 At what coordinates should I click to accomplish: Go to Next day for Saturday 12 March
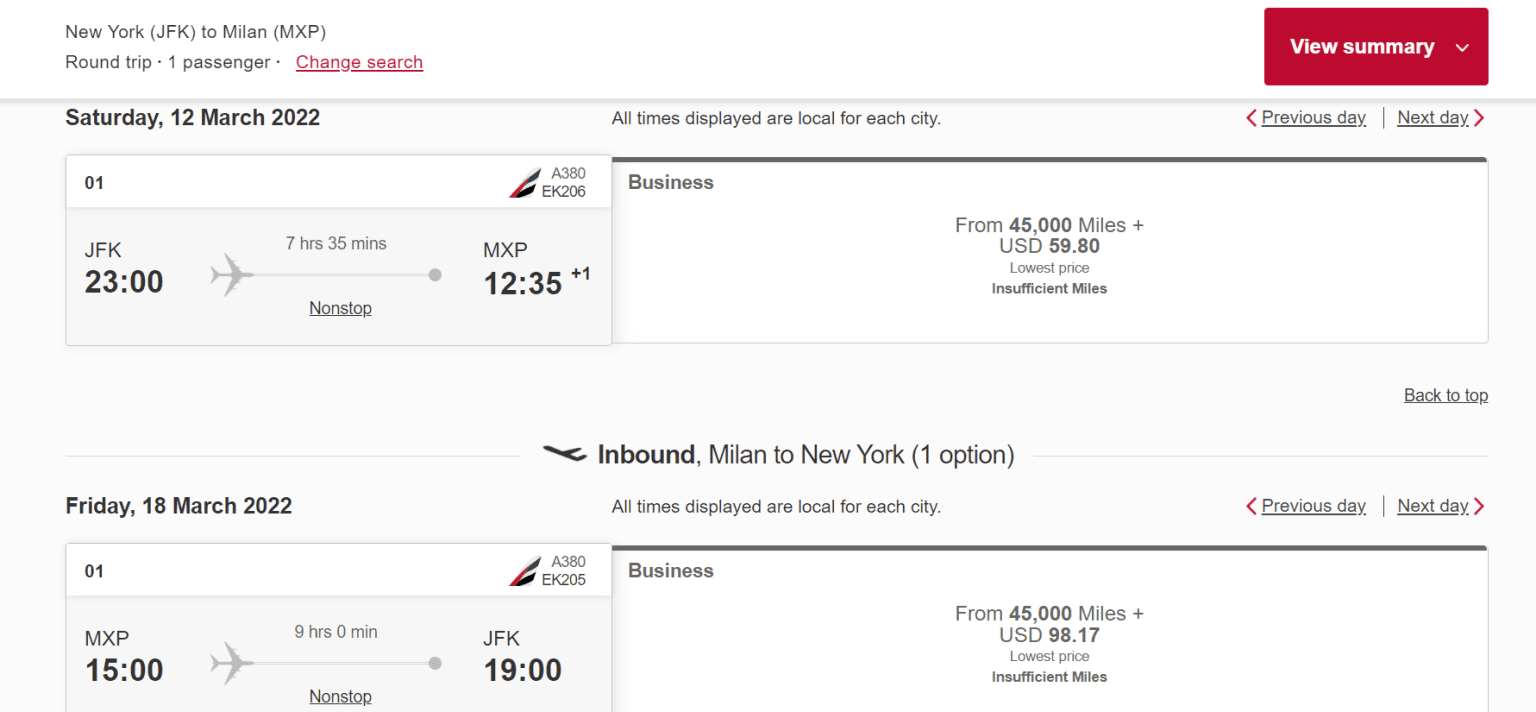point(1432,117)
